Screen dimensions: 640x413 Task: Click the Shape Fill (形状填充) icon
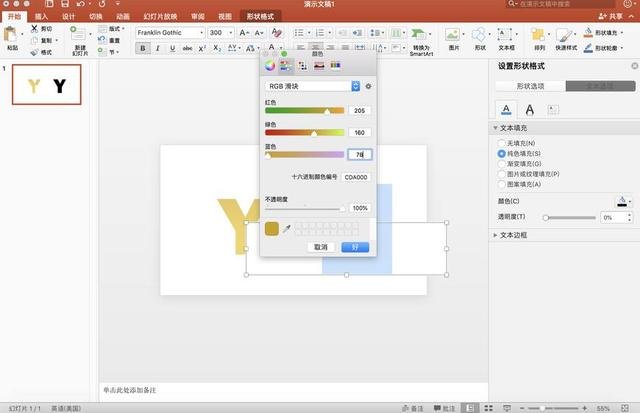[x=588, y=32]
